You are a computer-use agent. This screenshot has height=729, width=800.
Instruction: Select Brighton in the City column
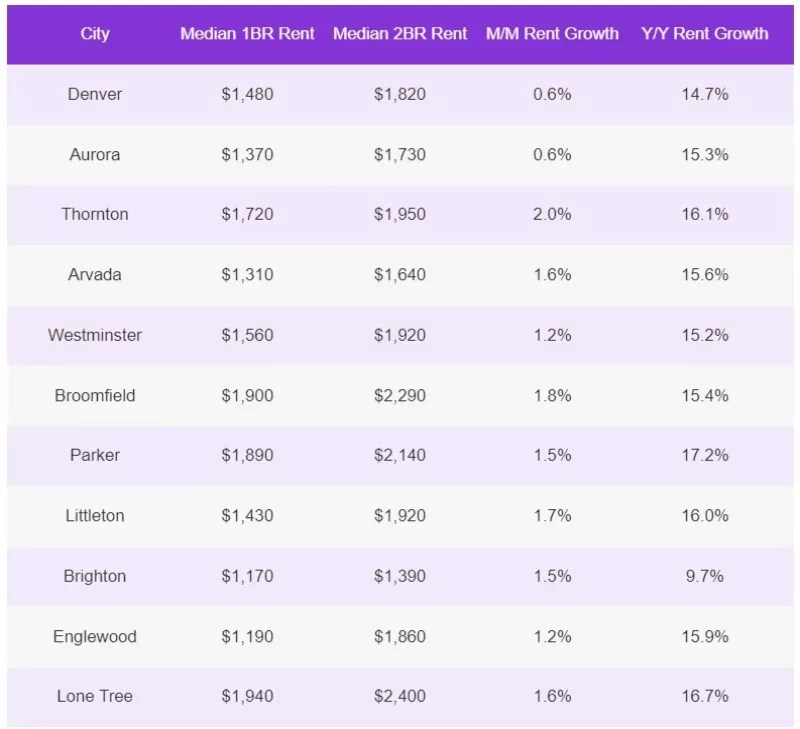95,576
